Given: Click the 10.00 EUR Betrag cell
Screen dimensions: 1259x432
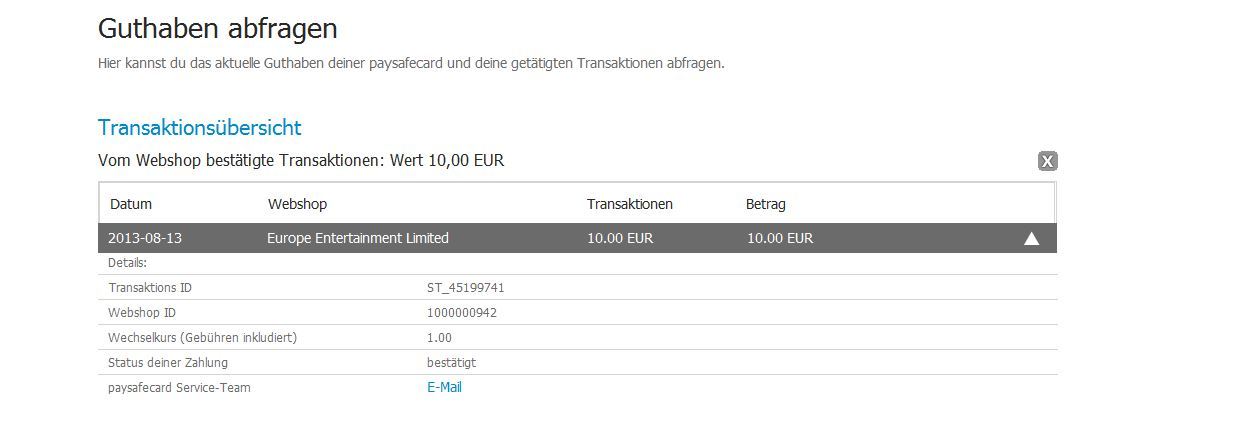Looking at the screenshot, I should (x=780, y=238).
